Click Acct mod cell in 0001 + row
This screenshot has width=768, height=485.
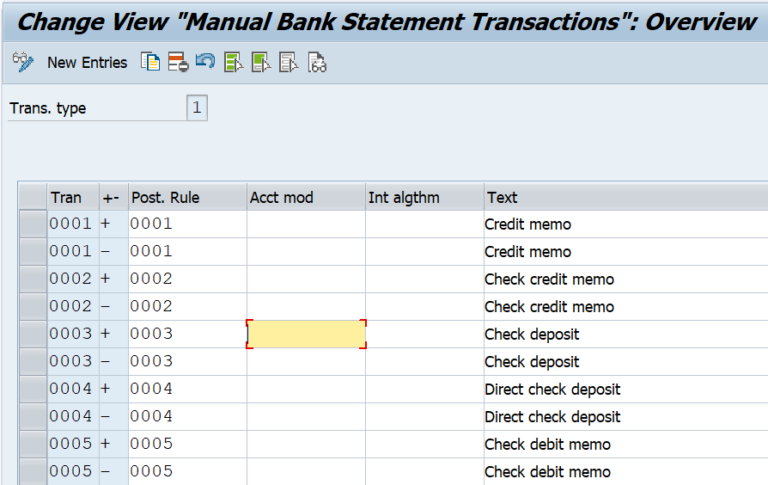[x=306, y=224]
